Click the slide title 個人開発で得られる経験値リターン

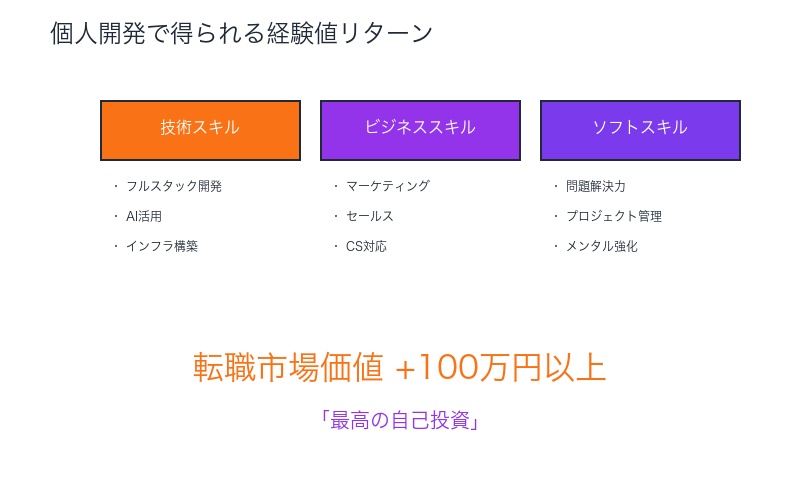coord(242,33)
